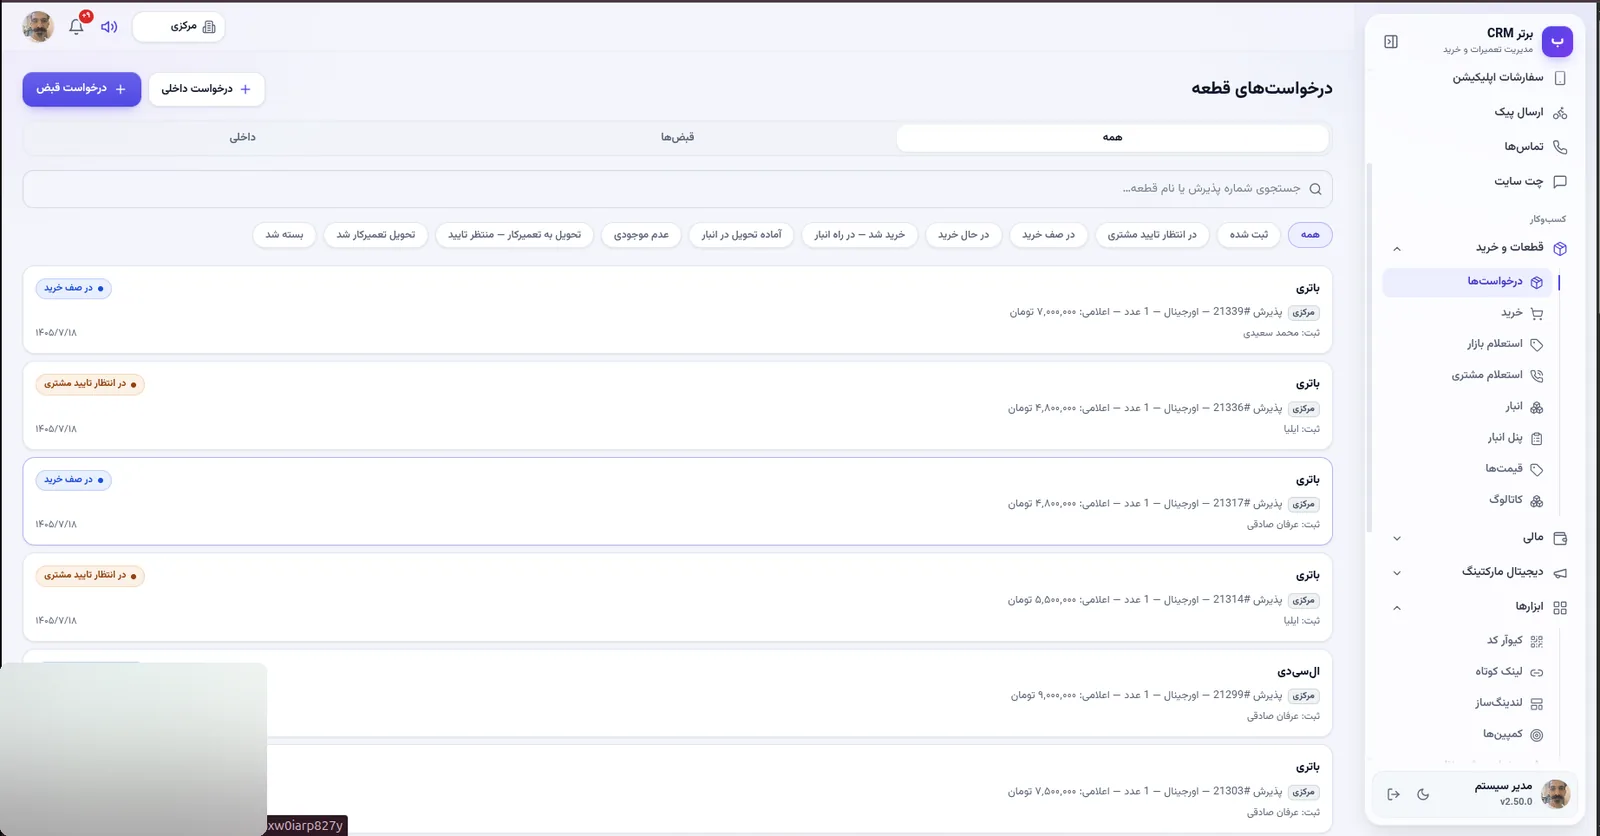Open استعلام بازار submenu item
Viewport: 1600px width, 836px height.
[1504, 344]
